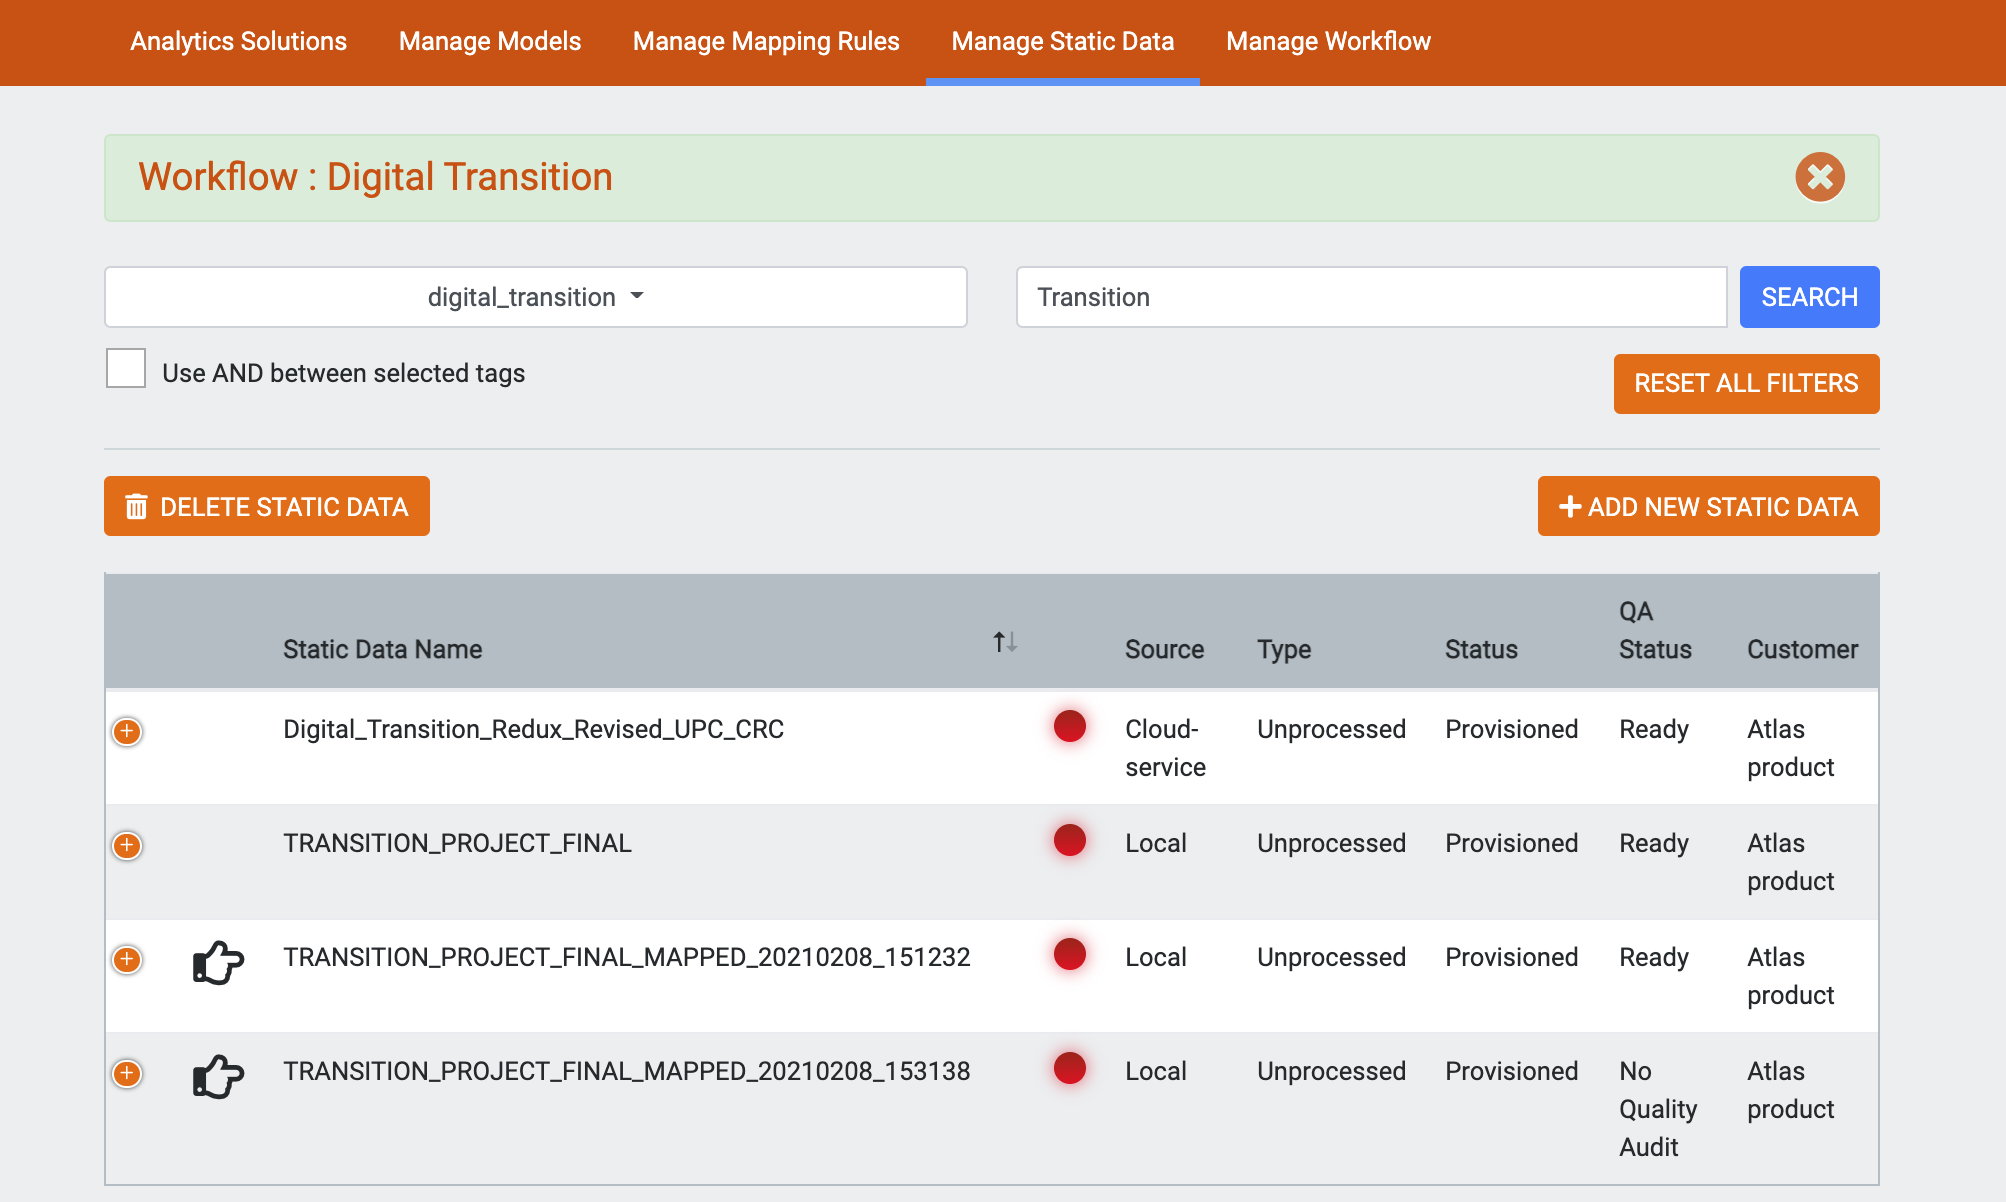
Task: Enable Use AND between selected tags checkbox
Action: click(126, 368)
